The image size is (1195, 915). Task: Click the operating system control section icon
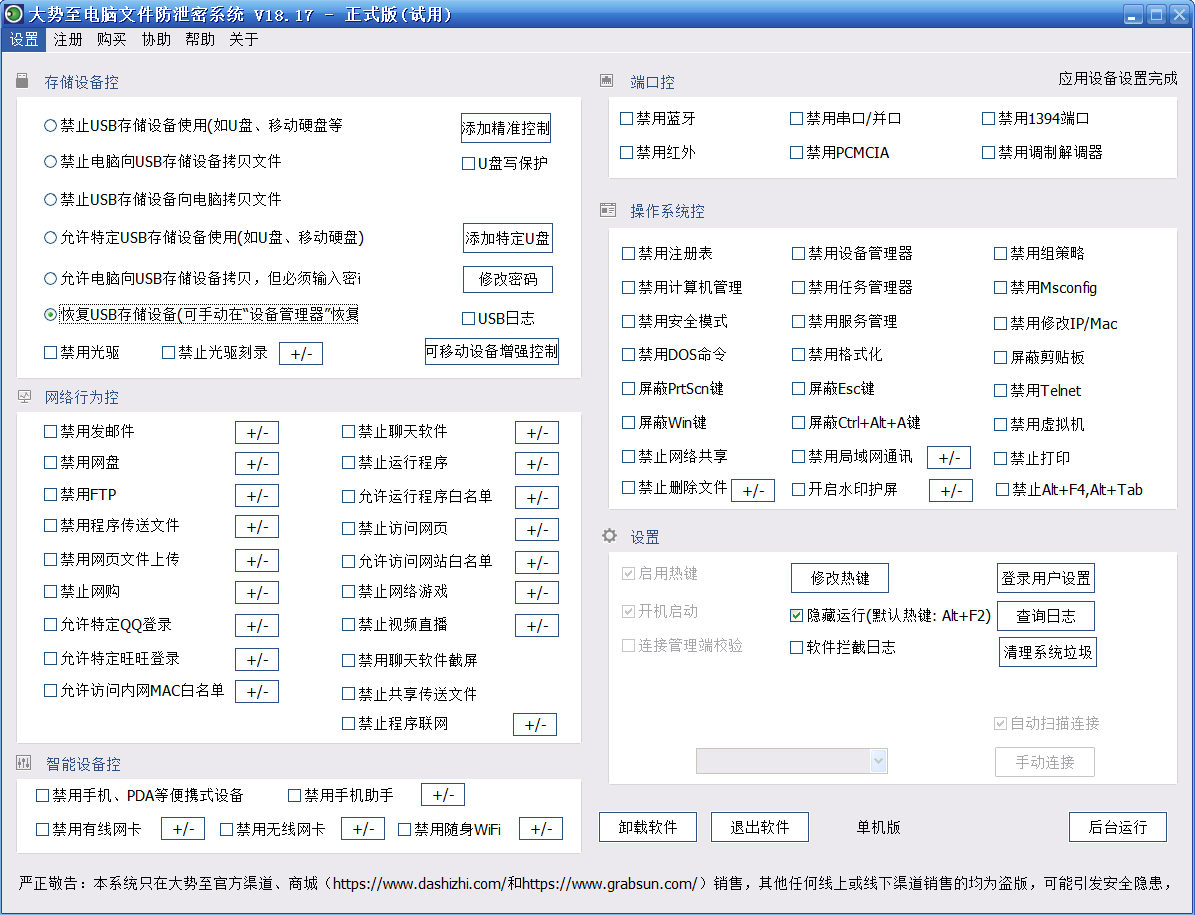coord(607,210)
